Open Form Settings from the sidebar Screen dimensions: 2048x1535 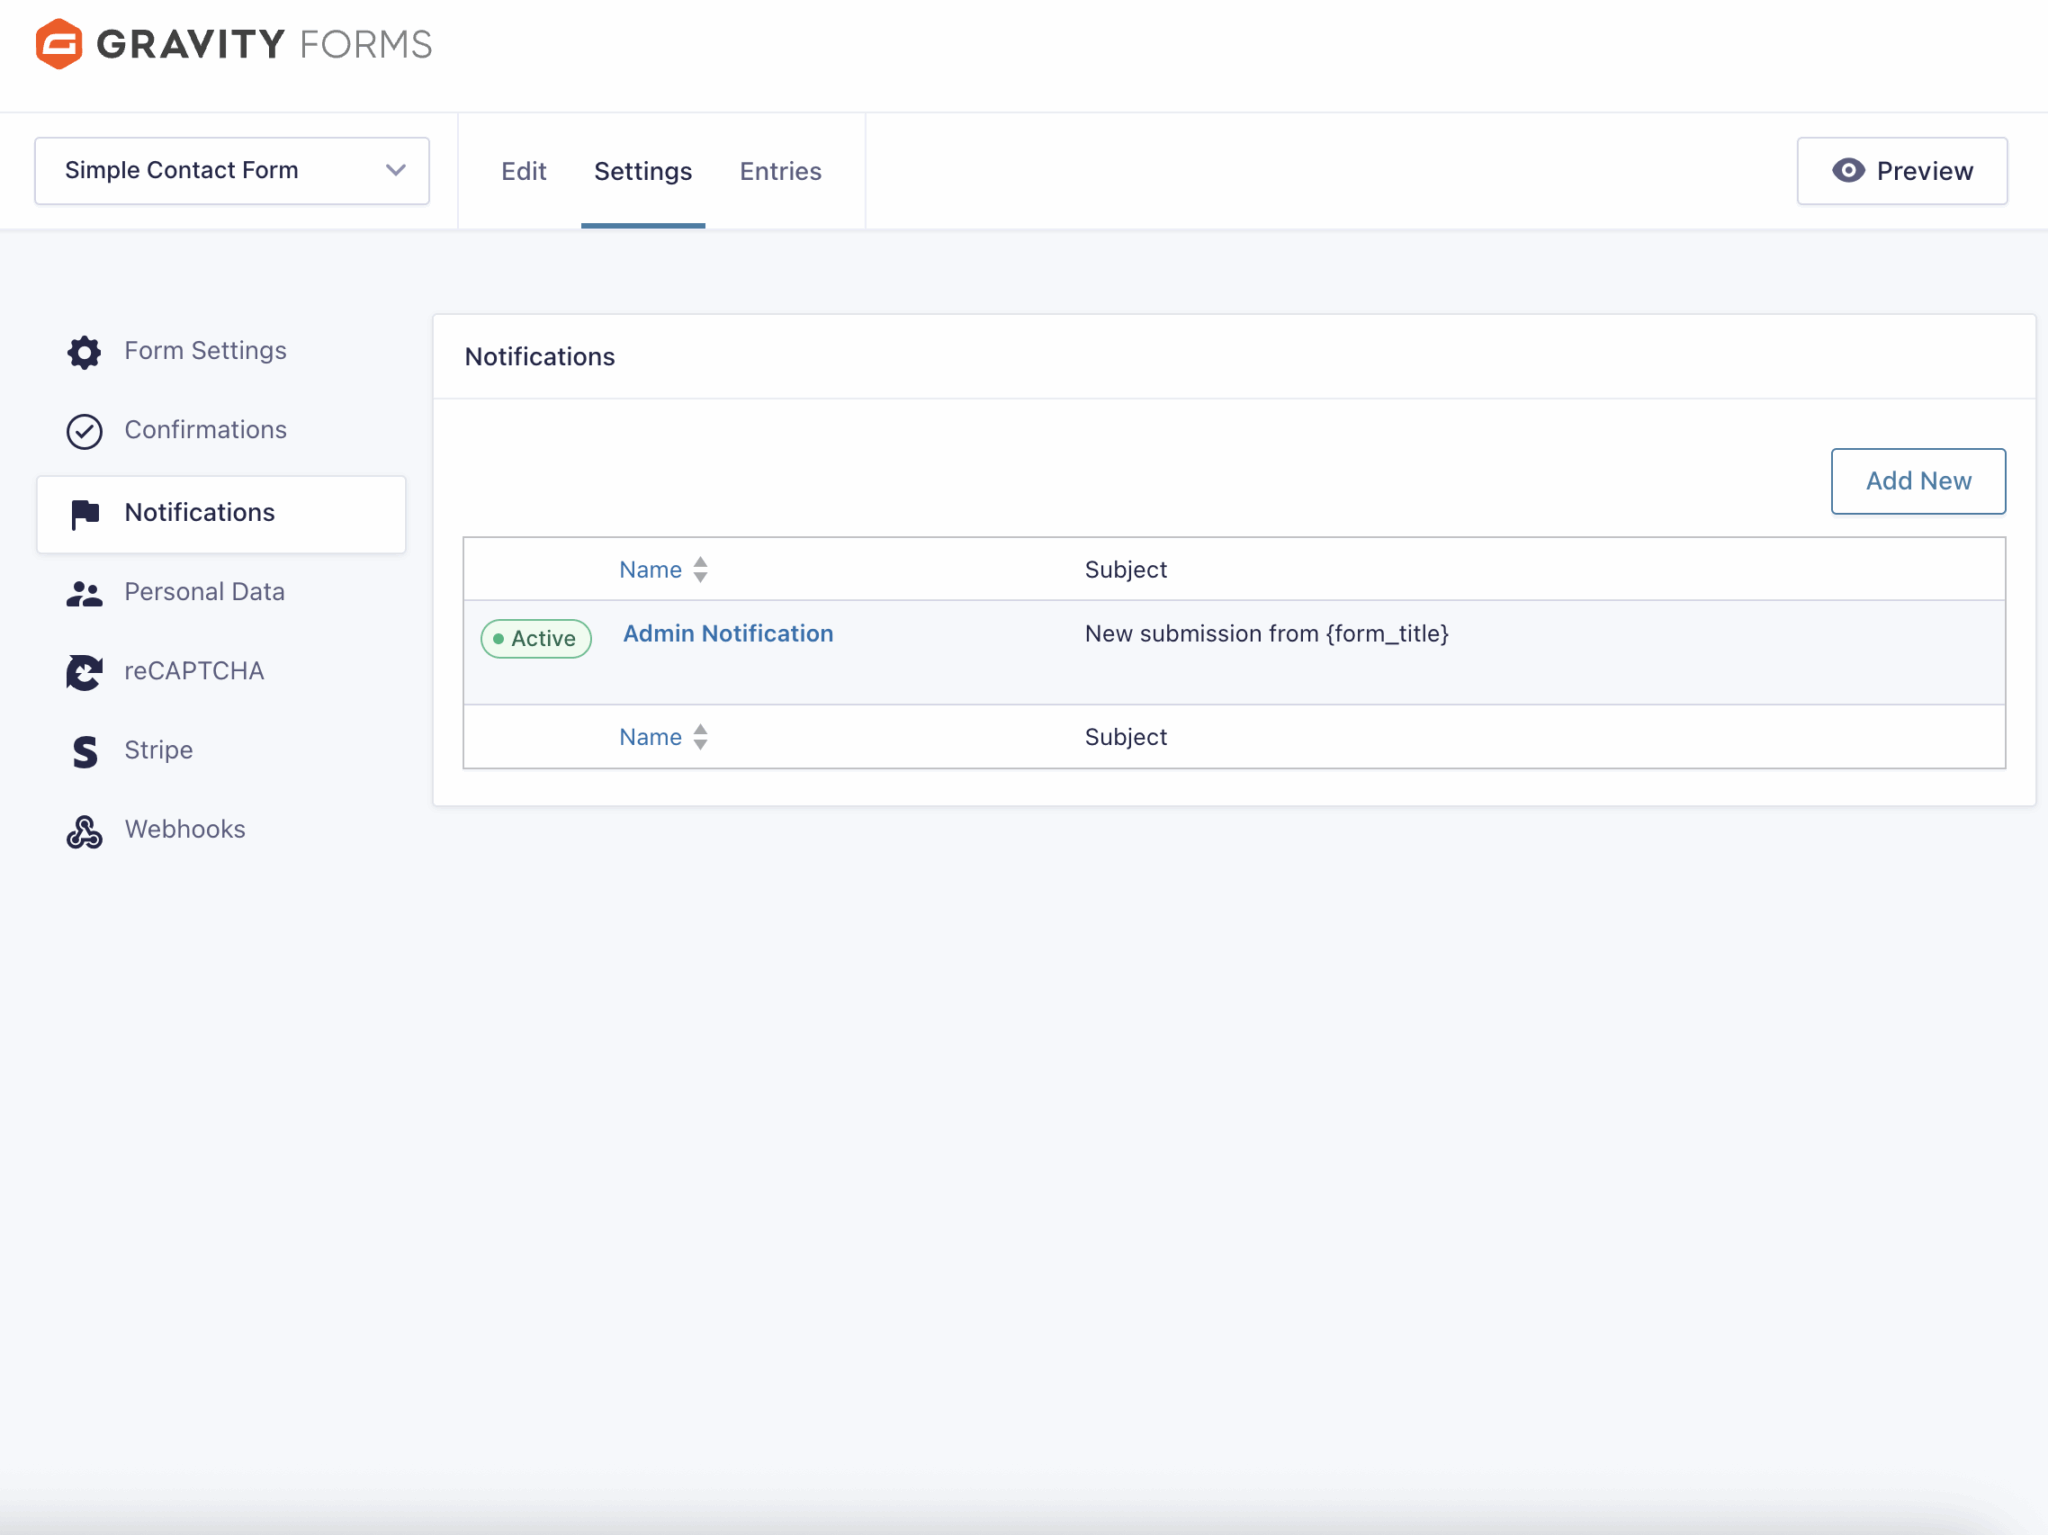[x=204, y=351]
